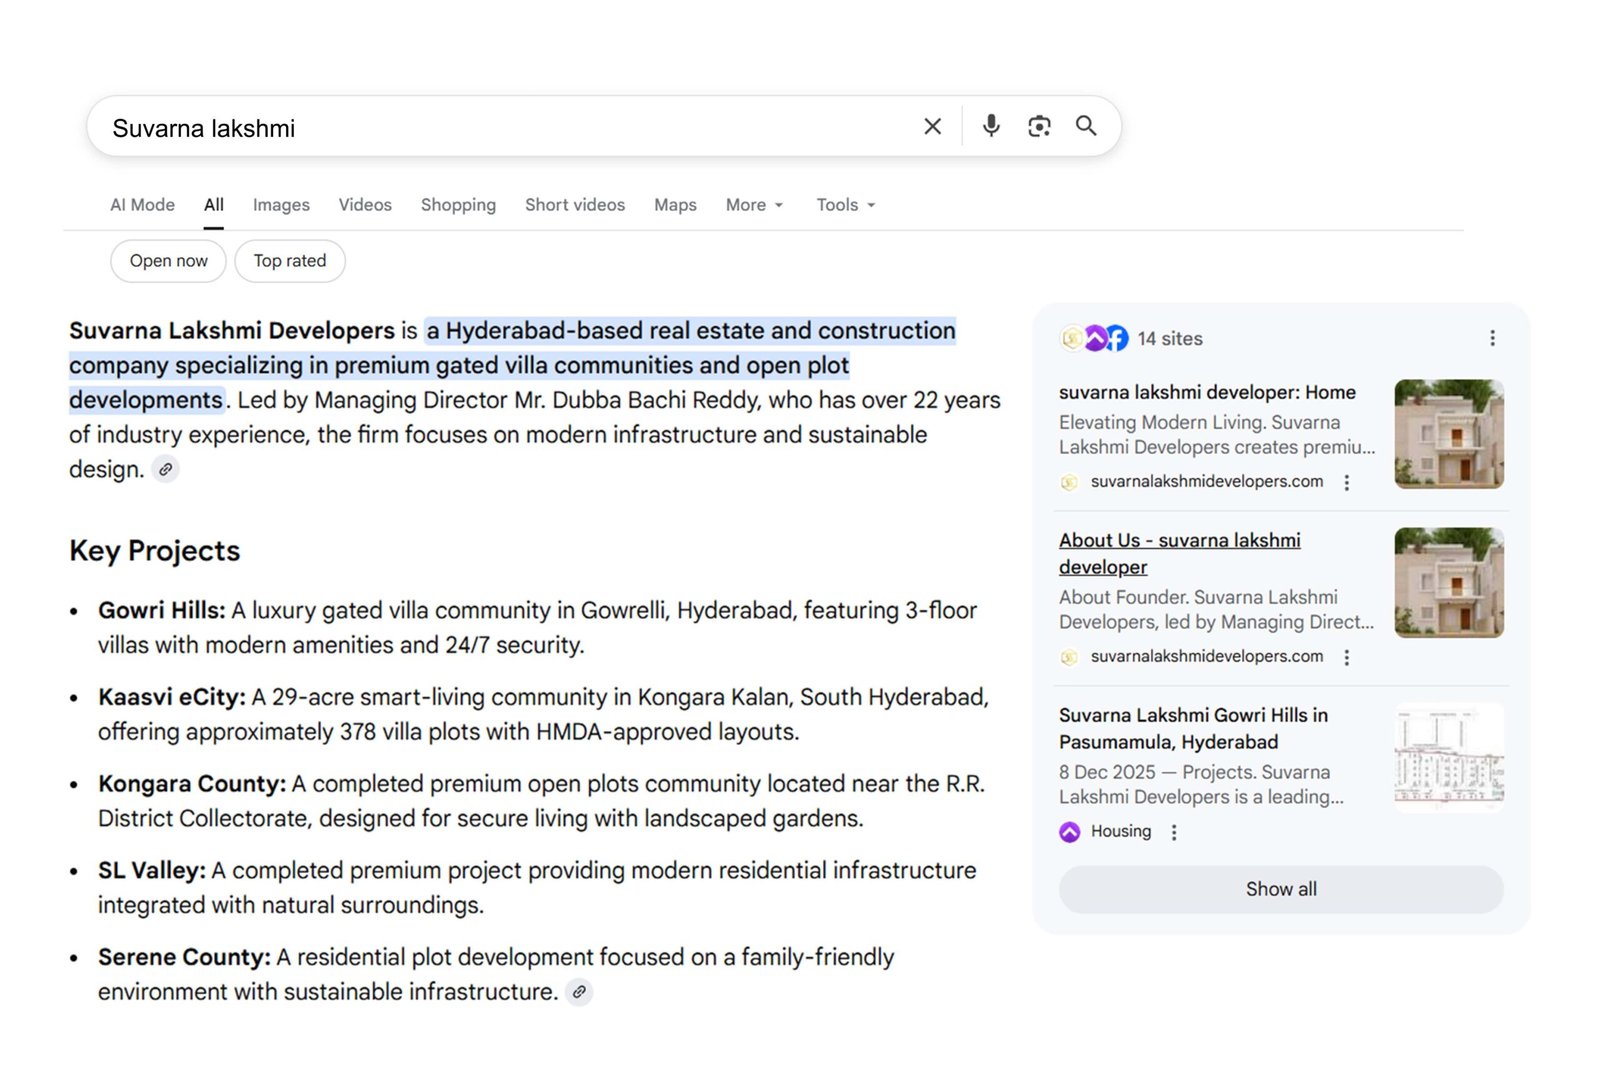Open source link icon after Serene County
This screenshot has height=1067, width=1600.
[x=579, y=992]
